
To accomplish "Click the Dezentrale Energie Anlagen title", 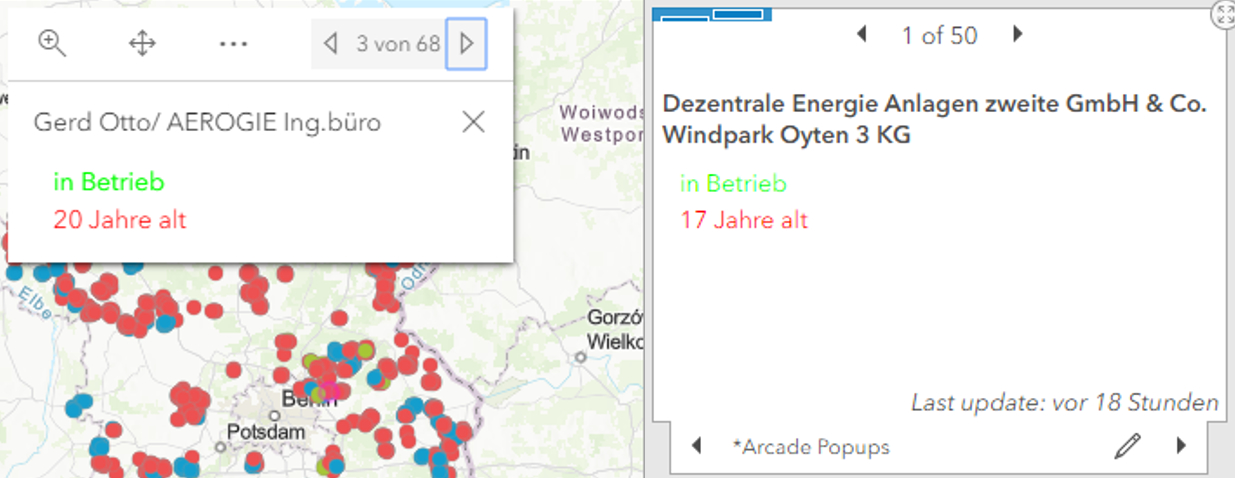I will point(935,119).
